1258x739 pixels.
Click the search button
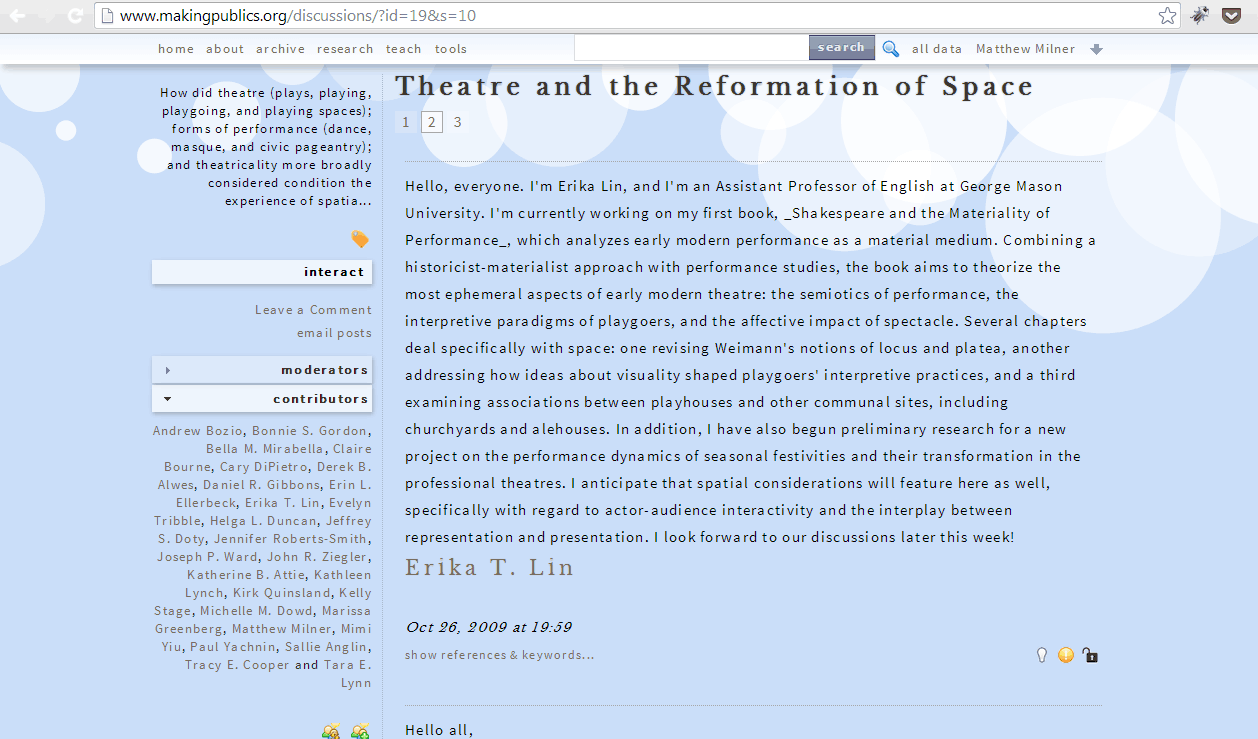coord(841,47)
